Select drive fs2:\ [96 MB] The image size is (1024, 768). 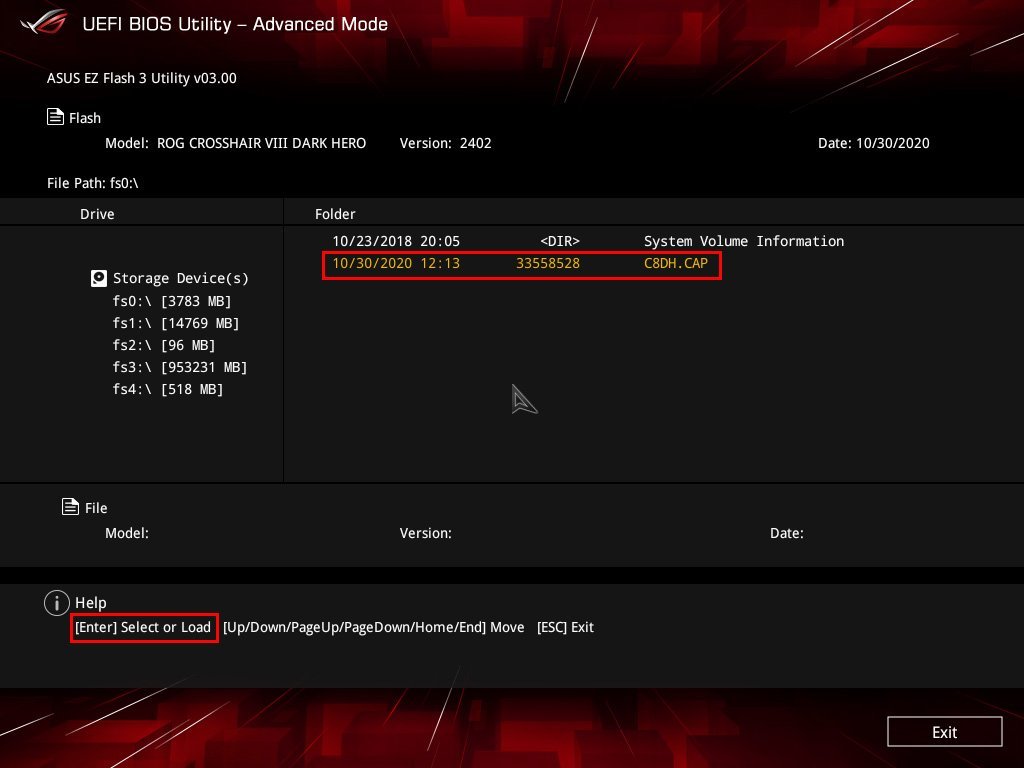(163, 345)
